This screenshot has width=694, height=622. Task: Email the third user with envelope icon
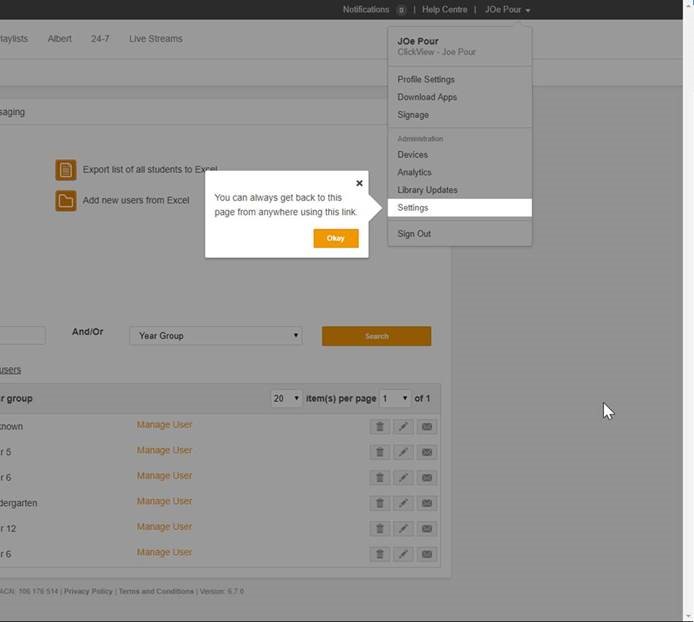(427, 478)
